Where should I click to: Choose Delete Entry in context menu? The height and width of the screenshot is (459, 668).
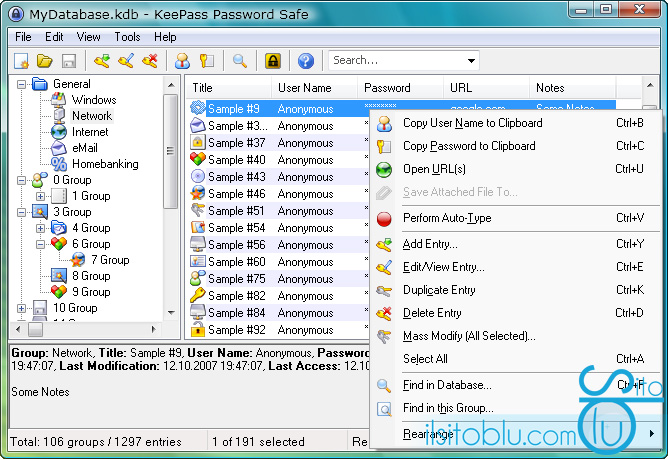515,313
